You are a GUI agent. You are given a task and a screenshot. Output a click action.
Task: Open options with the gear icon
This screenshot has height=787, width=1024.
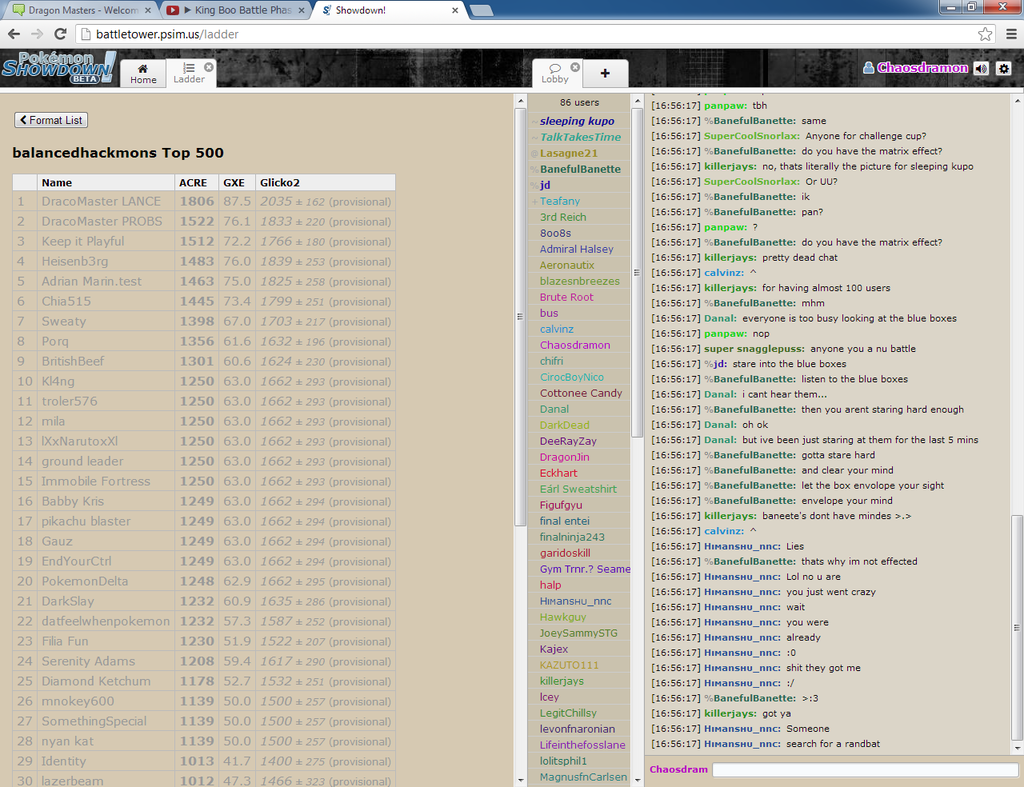click(1004, 68)
